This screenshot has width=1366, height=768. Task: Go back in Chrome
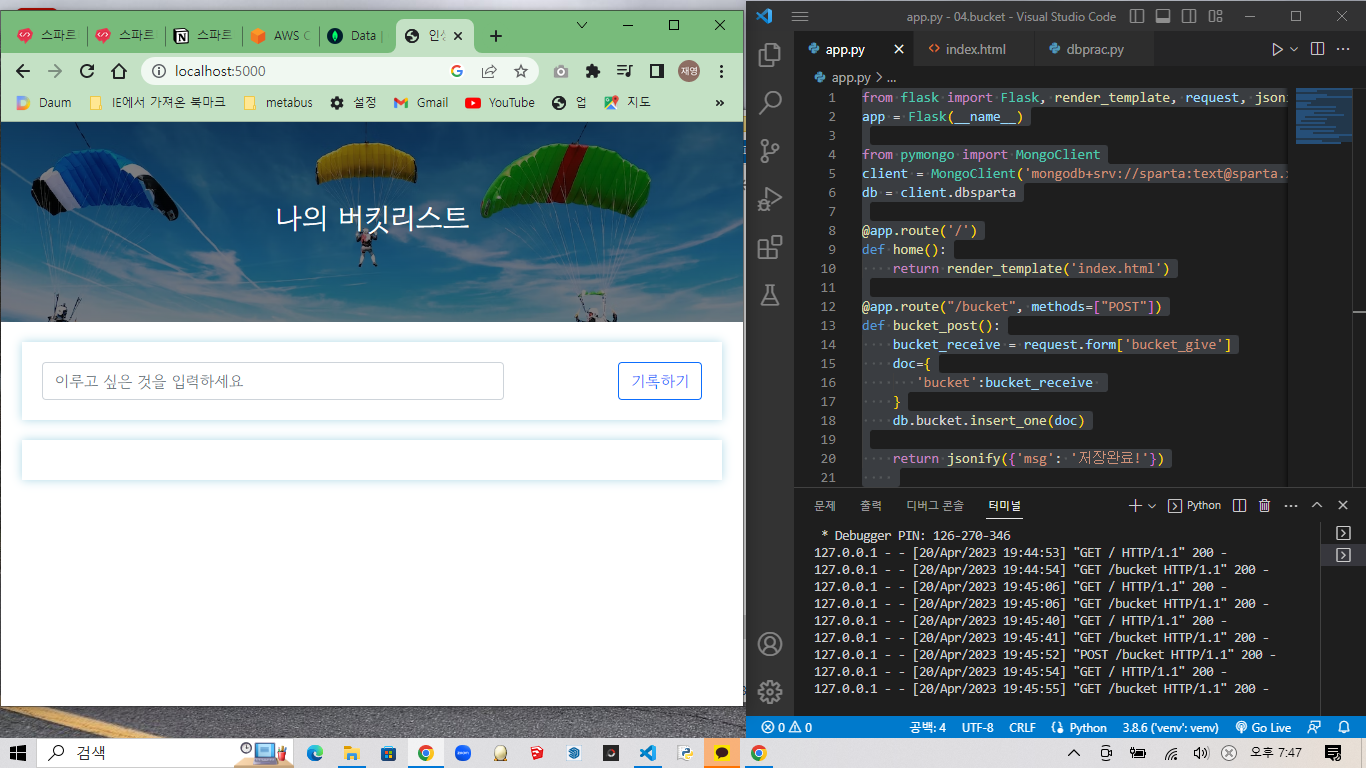coord(23,71)
